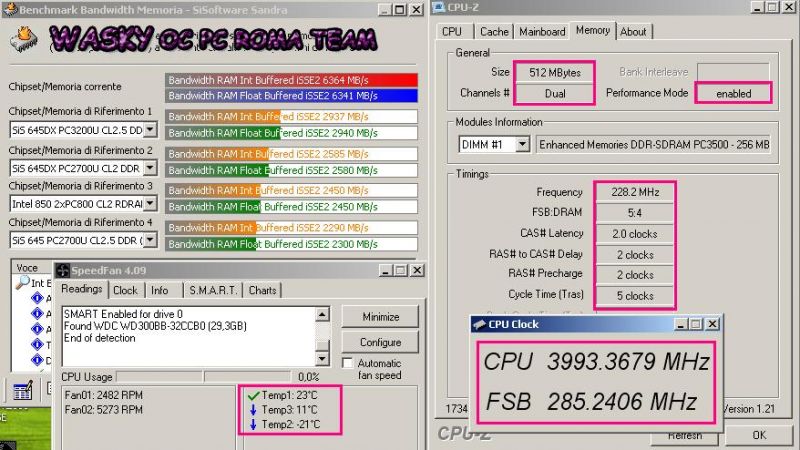
Task: Click the CAS# Latency 2.0 clocks value
Action: [635, 234]
